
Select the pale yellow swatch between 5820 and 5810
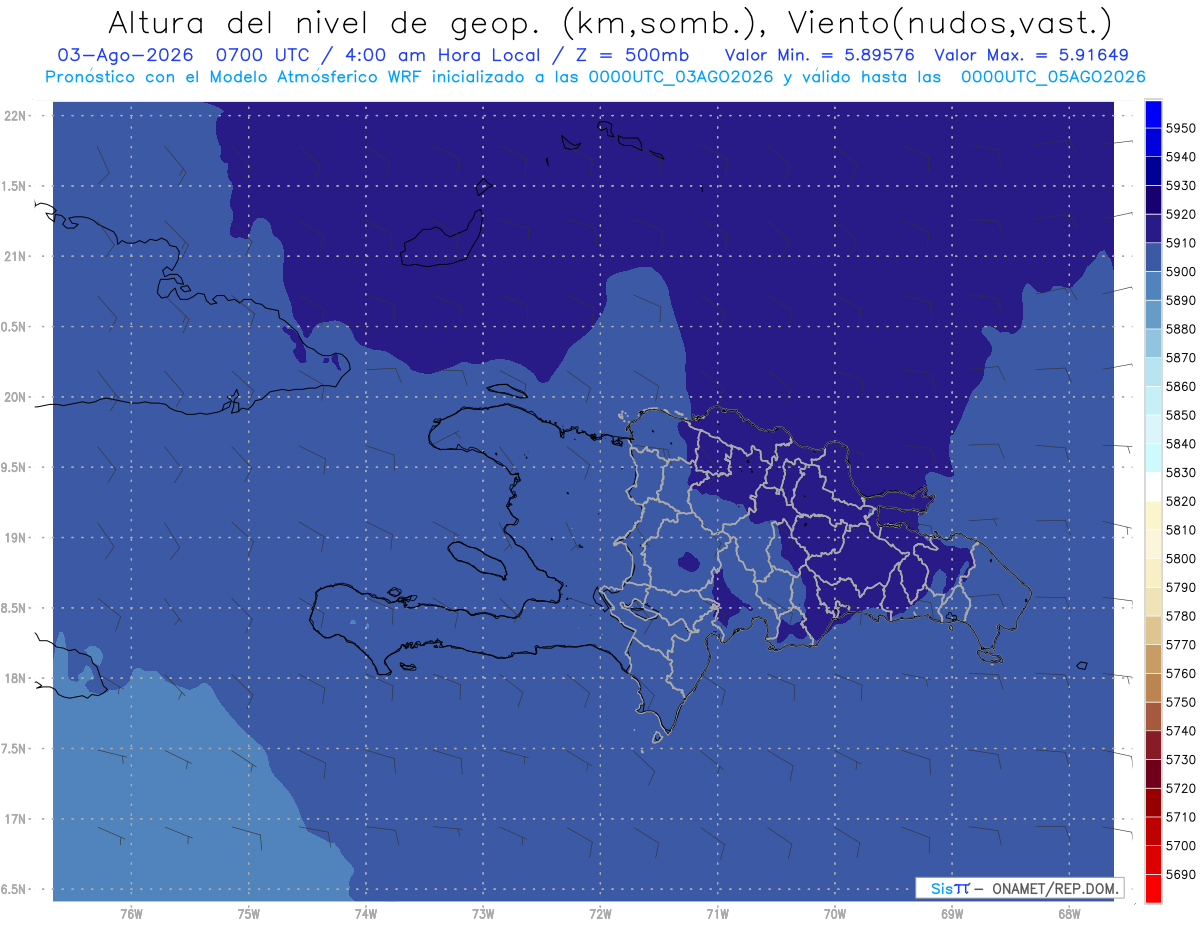1152,514
